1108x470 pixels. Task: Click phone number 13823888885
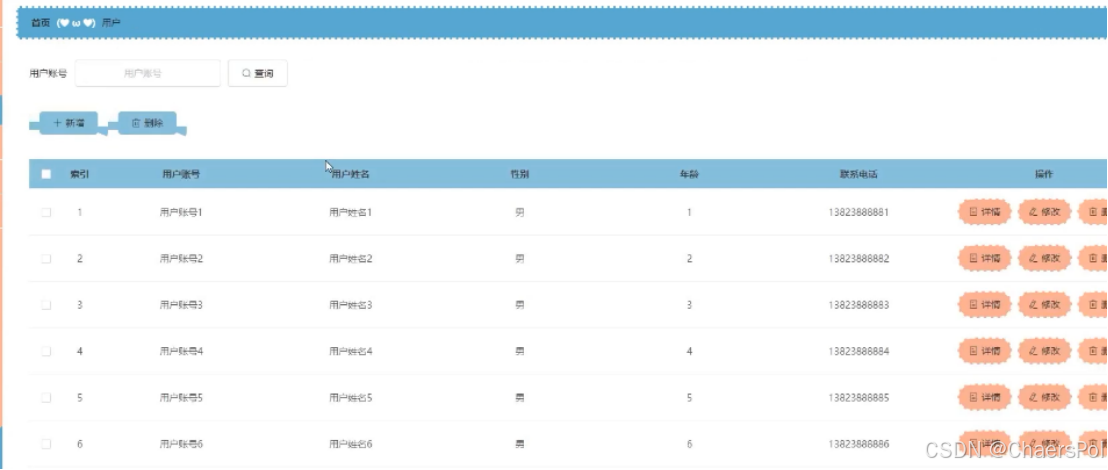tap(859, 398)
